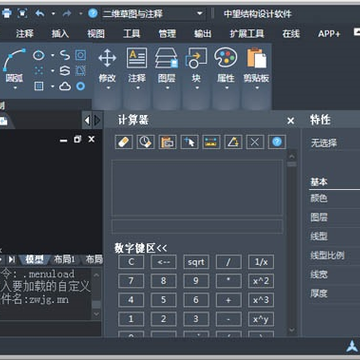Expand the 图层 panel dropdown arrow

167,88
